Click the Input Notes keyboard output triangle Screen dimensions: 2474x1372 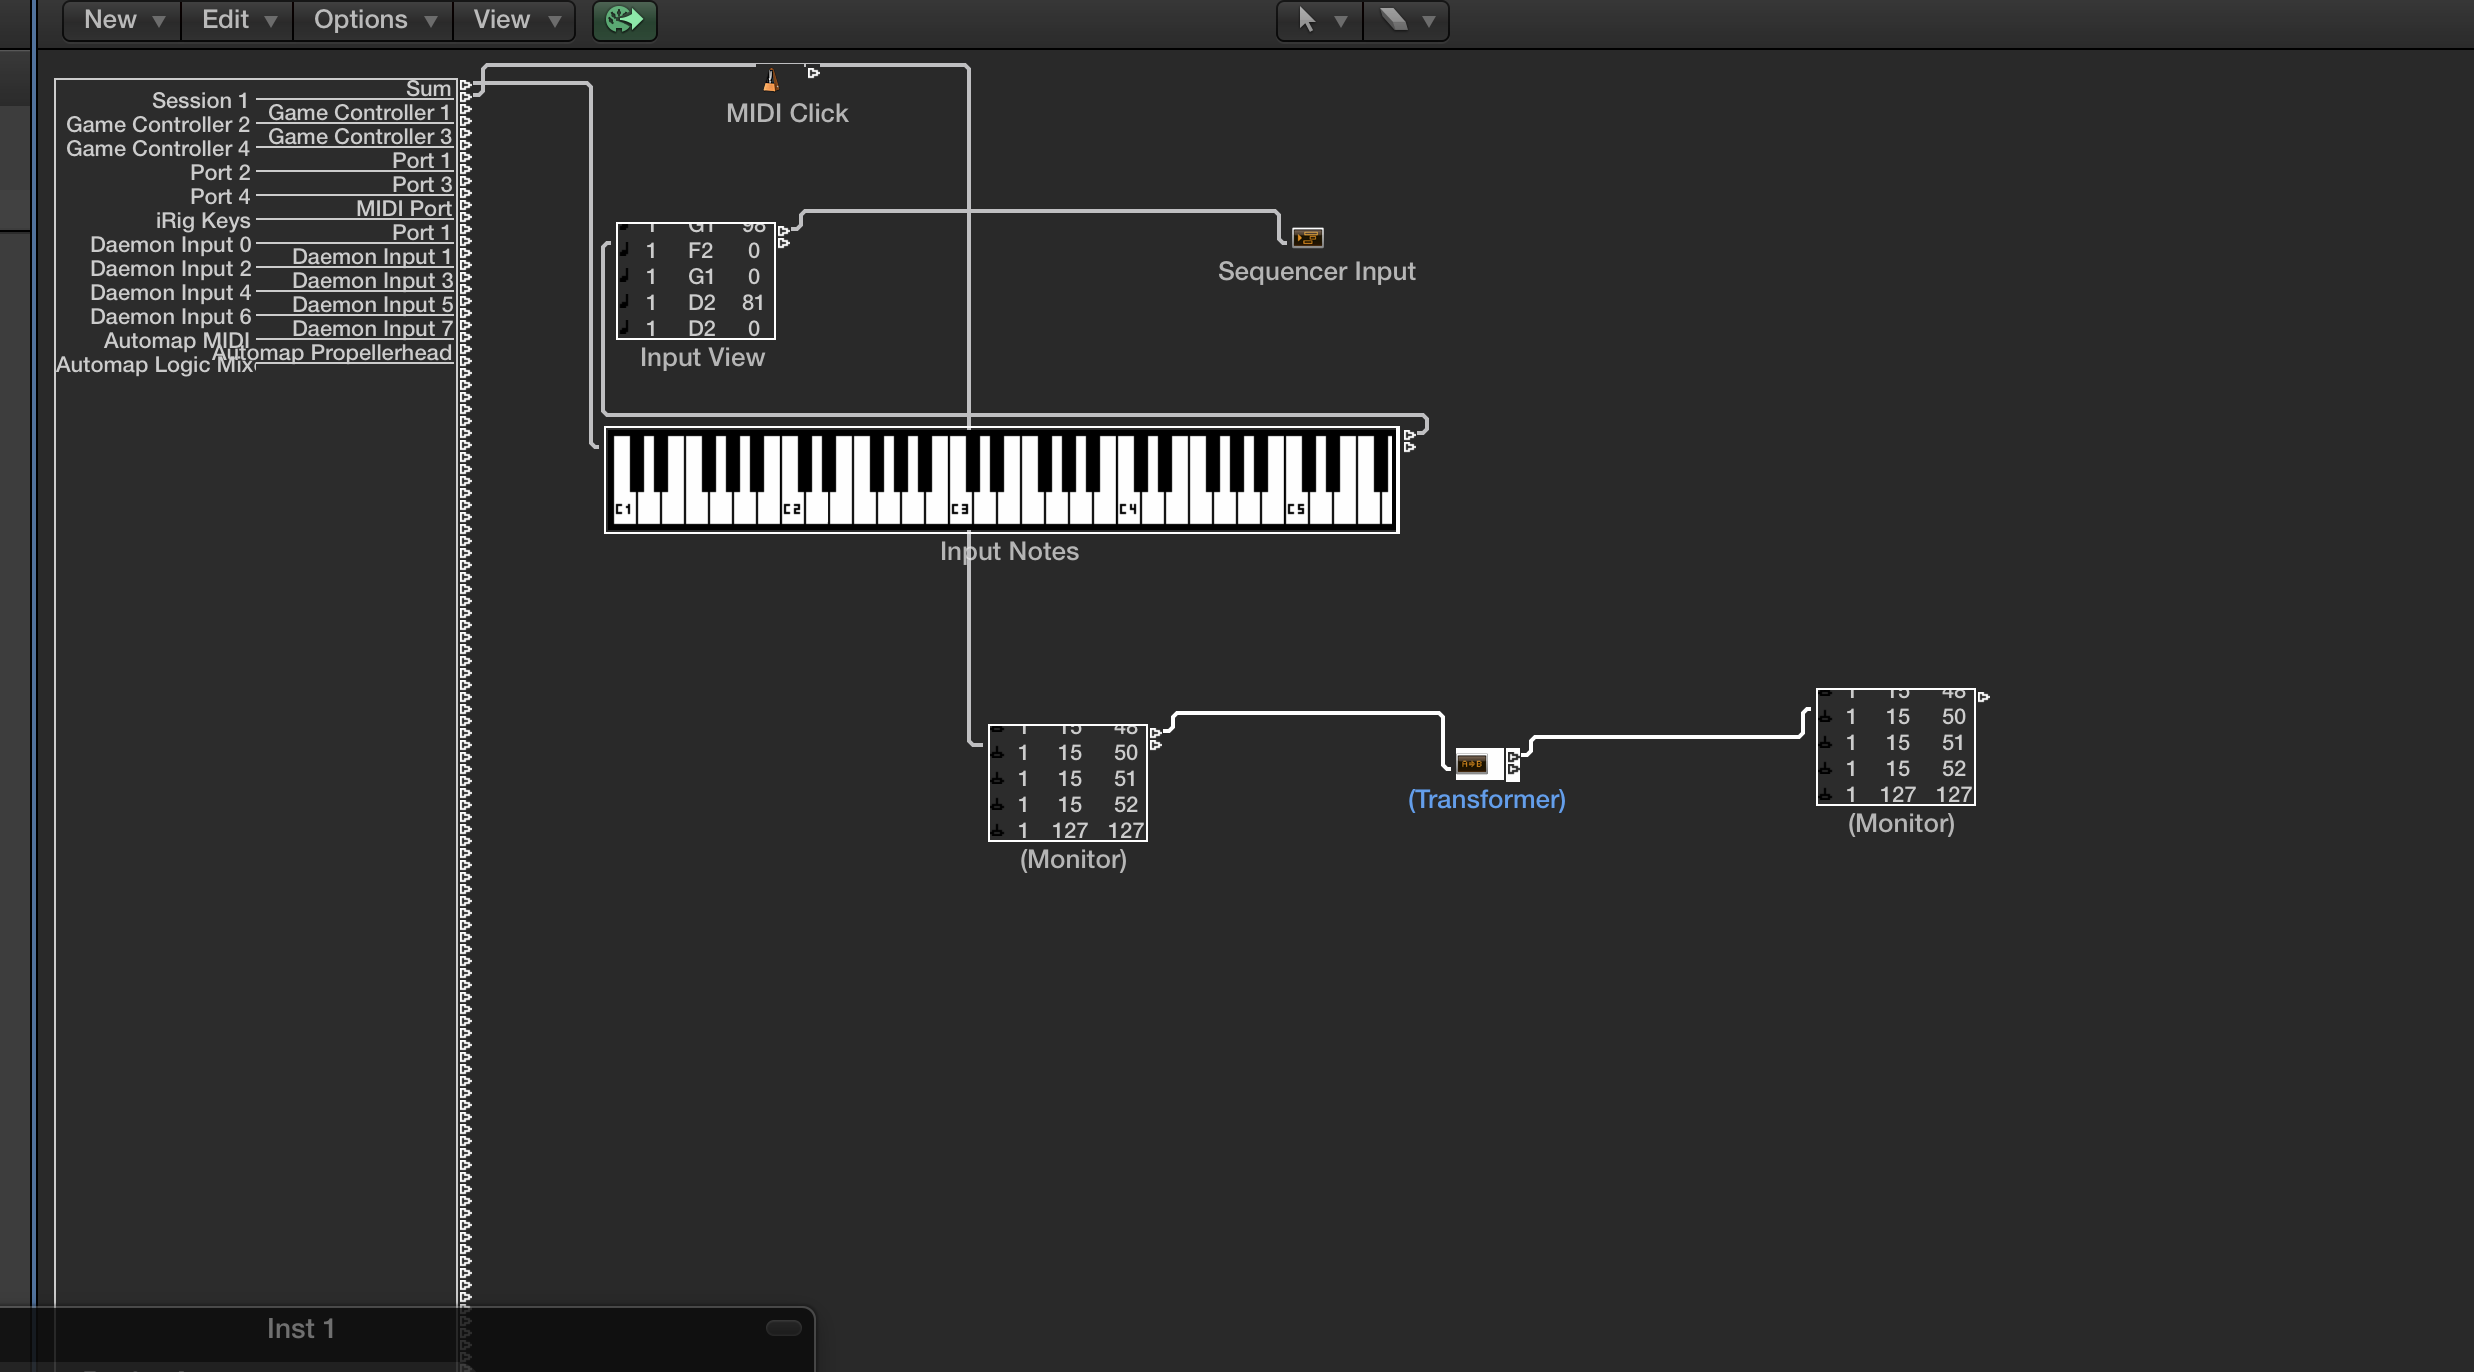click(1409, 435)
